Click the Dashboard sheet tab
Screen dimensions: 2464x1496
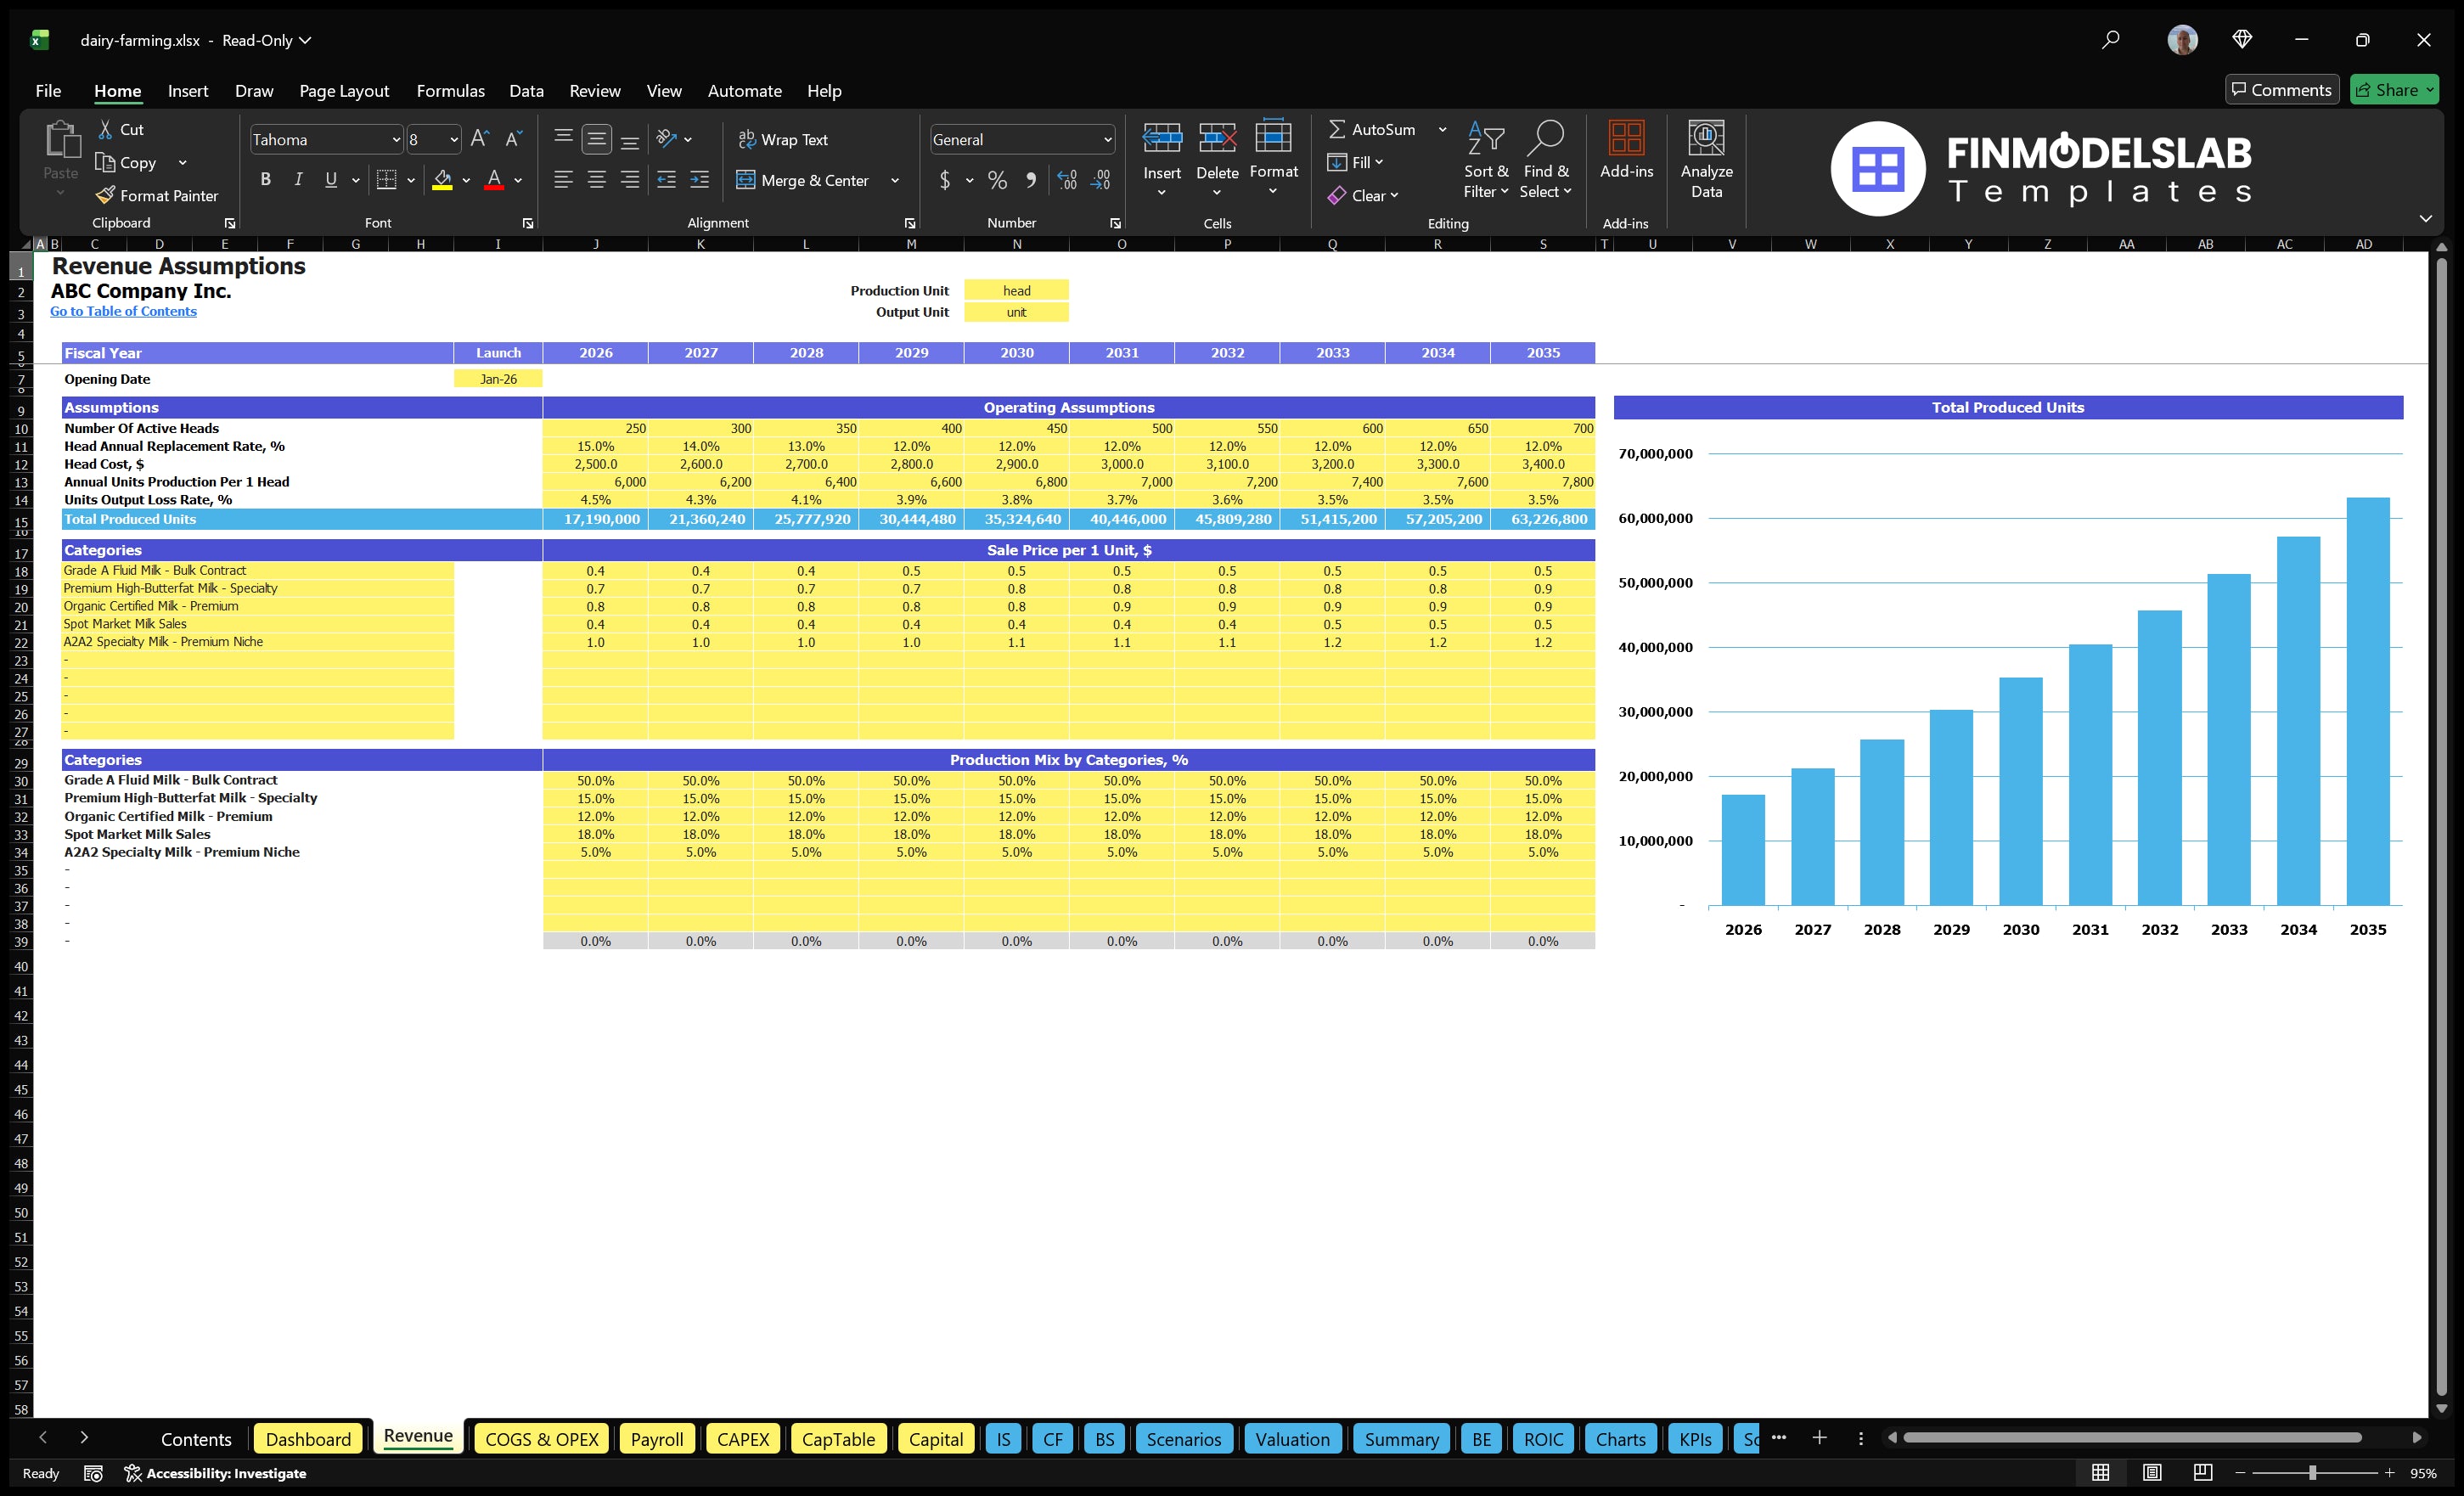tap(308, 1439)
